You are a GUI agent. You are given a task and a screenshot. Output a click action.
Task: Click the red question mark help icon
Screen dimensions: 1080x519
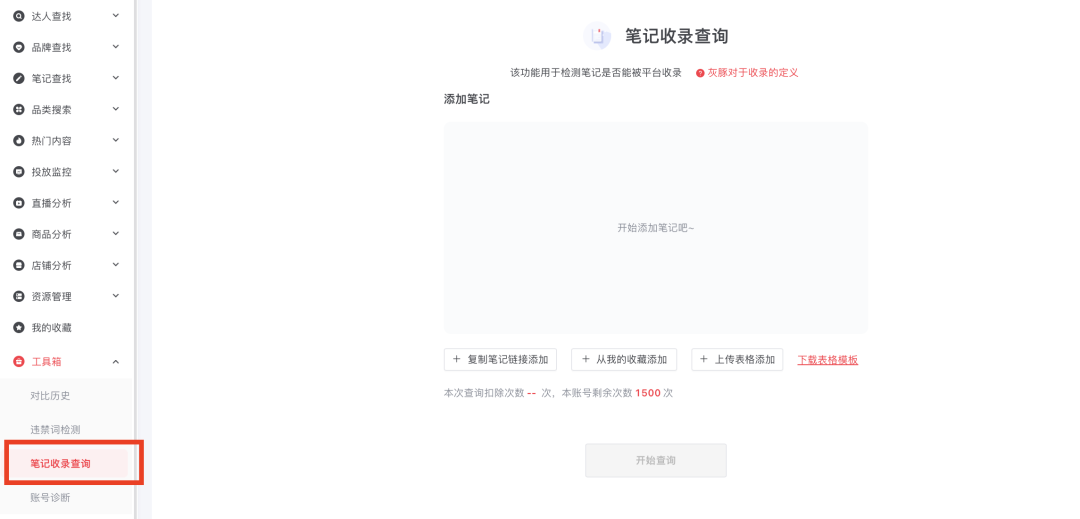click(700, 73)
